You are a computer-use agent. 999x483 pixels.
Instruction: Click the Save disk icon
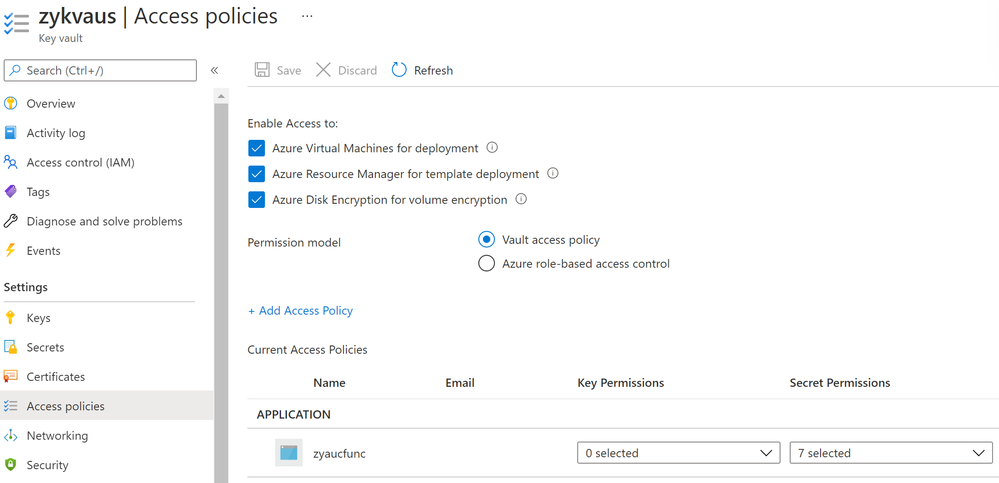(x=262, y=70)
